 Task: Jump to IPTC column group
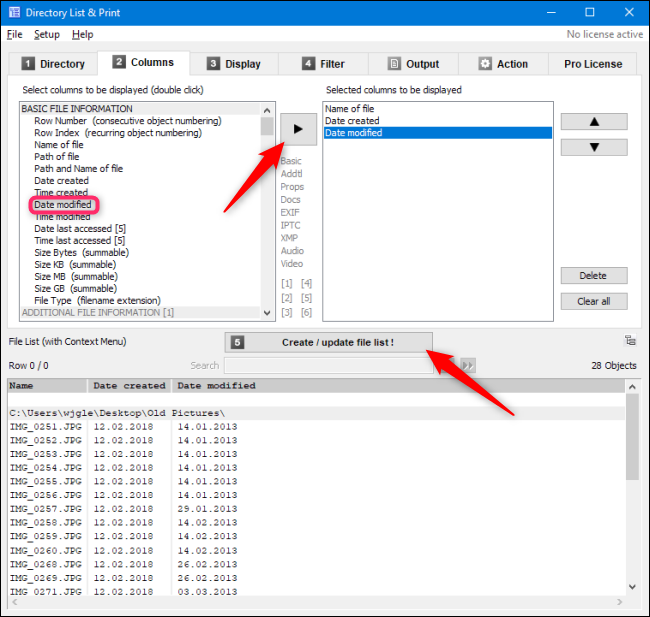click(x=291, y=225)
